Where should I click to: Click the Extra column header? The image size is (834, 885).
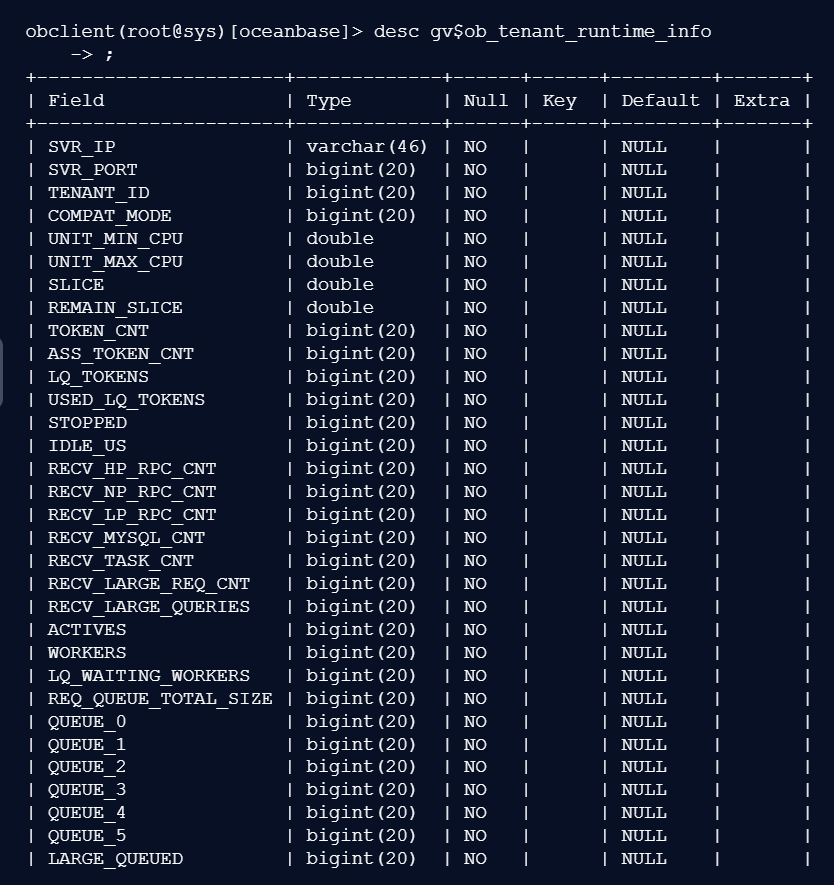tap(762, 100)
